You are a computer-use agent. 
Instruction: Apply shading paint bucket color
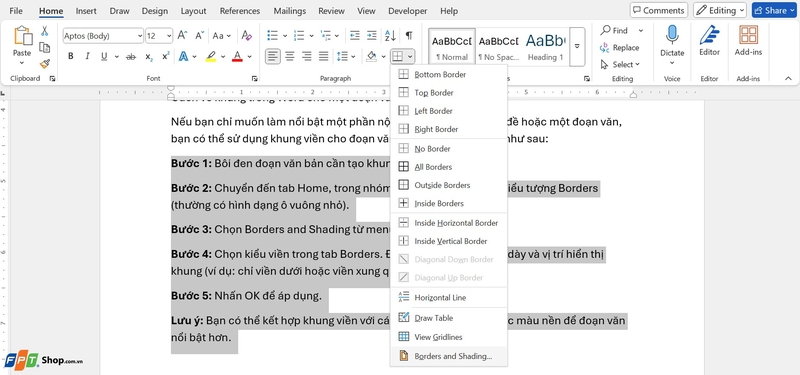point(372,56)
